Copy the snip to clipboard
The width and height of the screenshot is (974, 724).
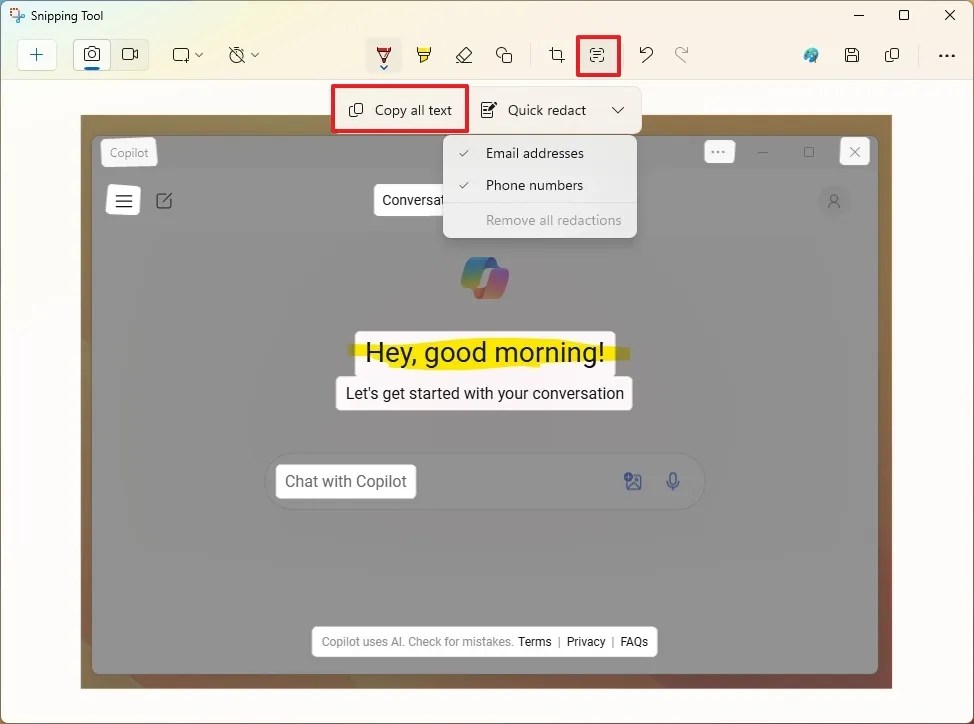[892, 55]
